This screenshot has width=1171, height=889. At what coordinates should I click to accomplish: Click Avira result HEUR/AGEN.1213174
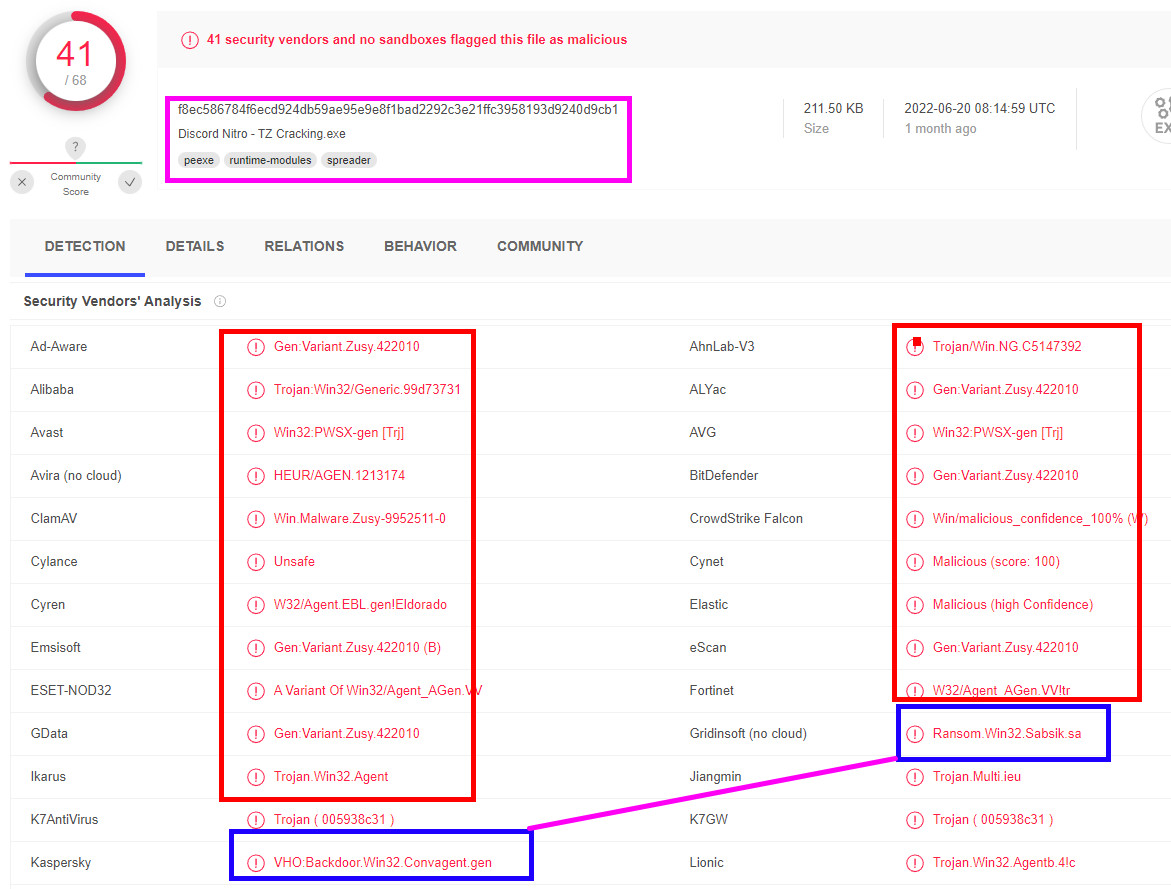tap(339, 476)
